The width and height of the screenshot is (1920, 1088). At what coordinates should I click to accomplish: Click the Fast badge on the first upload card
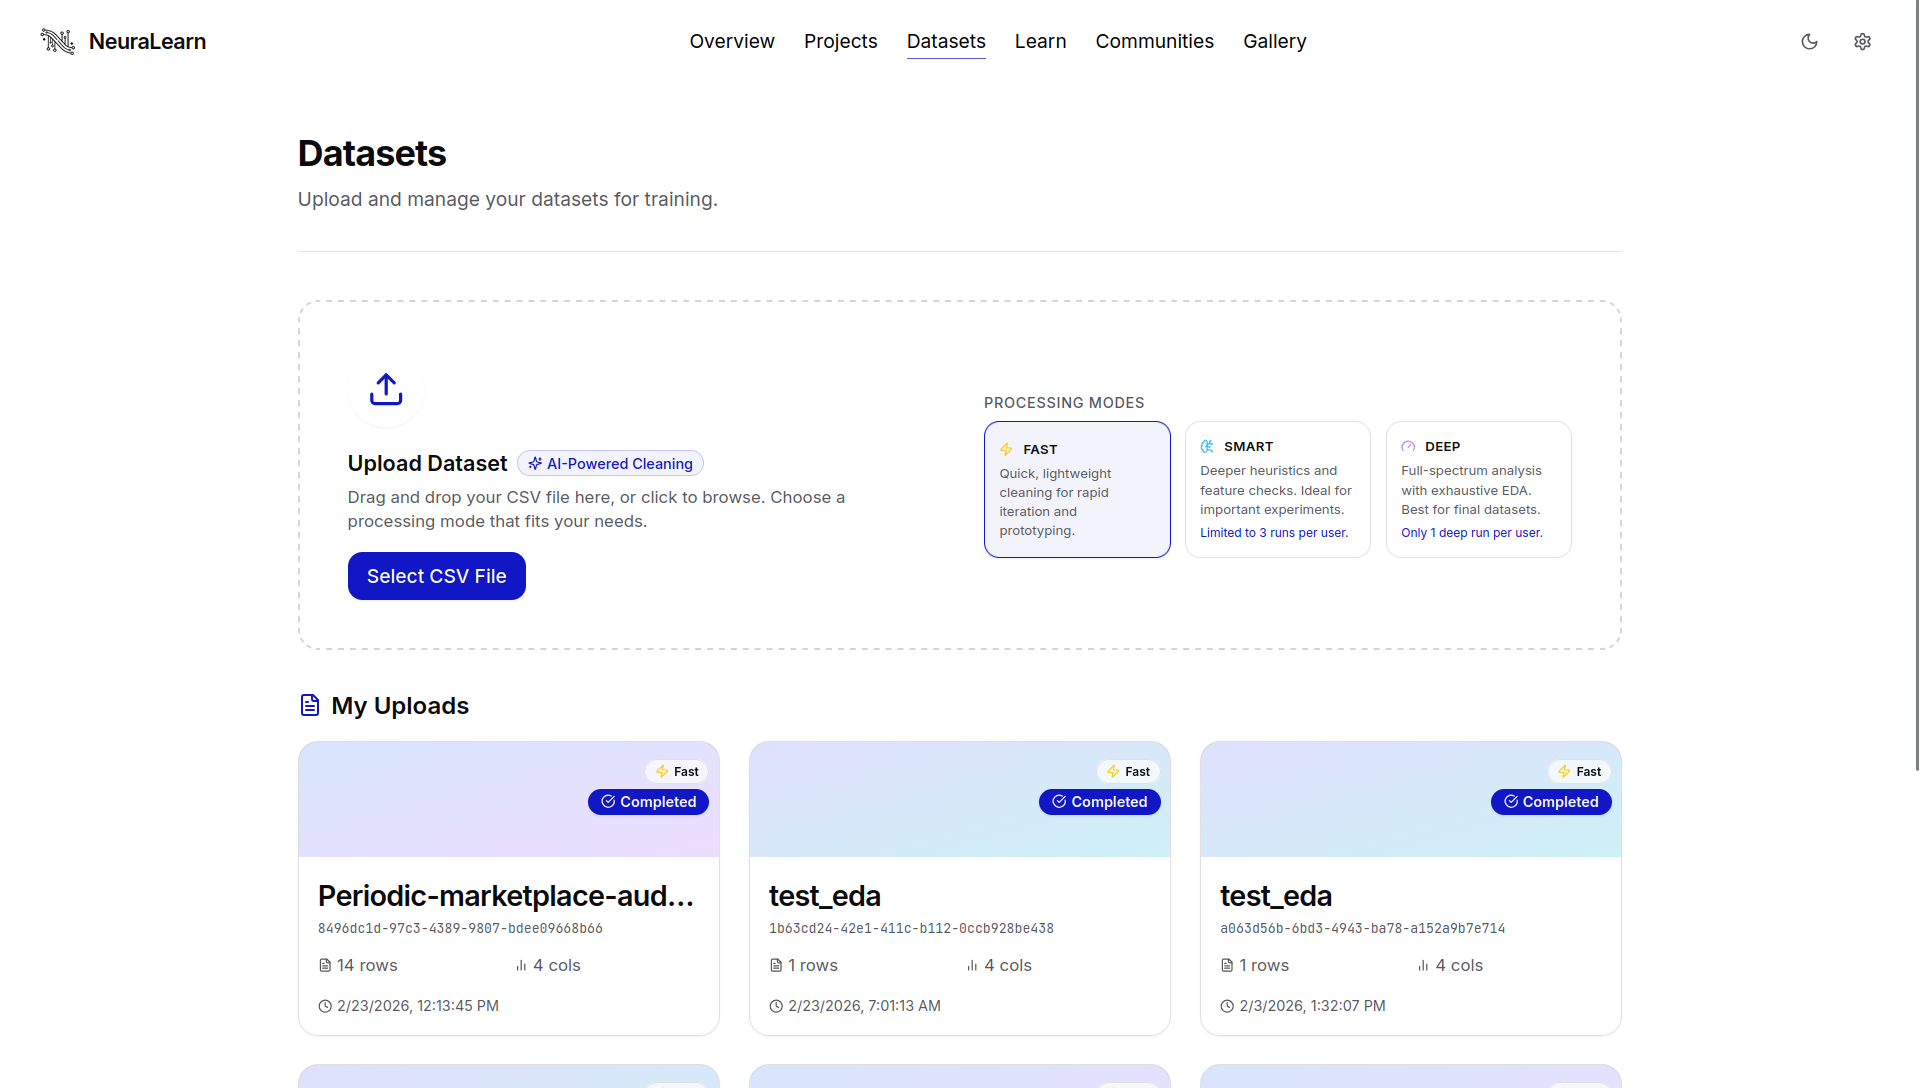tap(676, 771)
